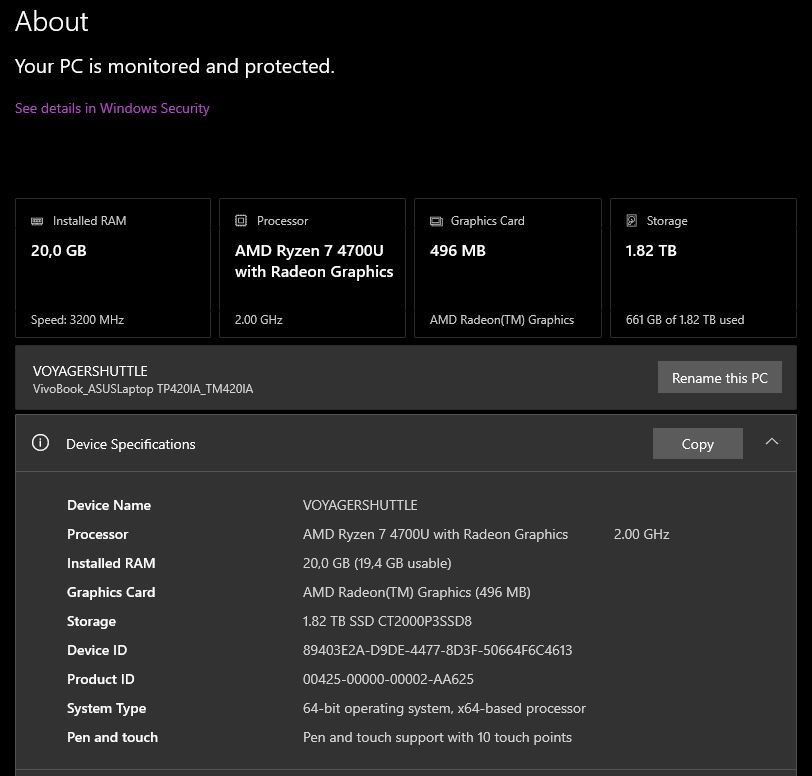The height and width of the screenshot is (776, 812).
Task: Click the 661 GB of 1.82 TB used text
Action: point(685,320)
